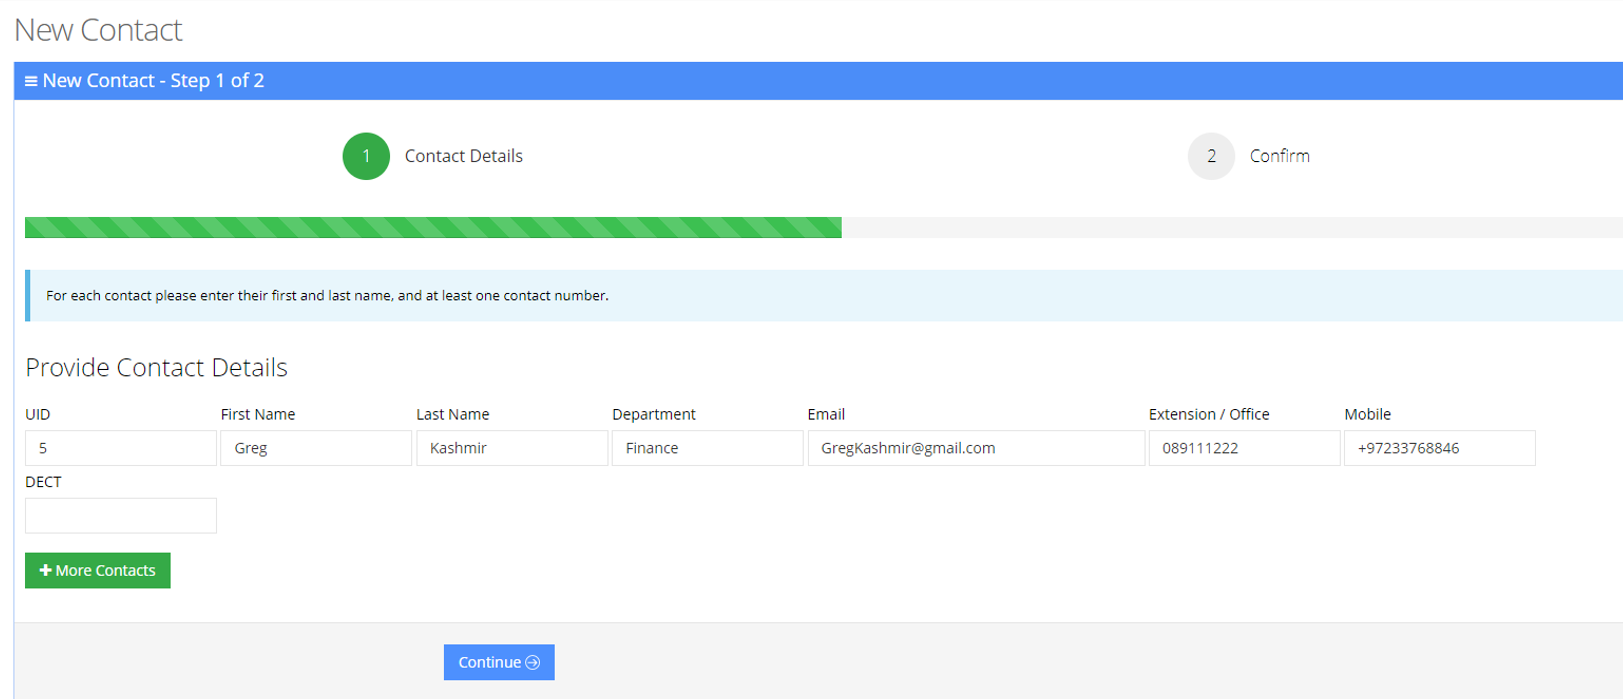Viewport: 1623px width, 699px height.
Task: Click the First Name field with Greg
Action: point(316,448)
